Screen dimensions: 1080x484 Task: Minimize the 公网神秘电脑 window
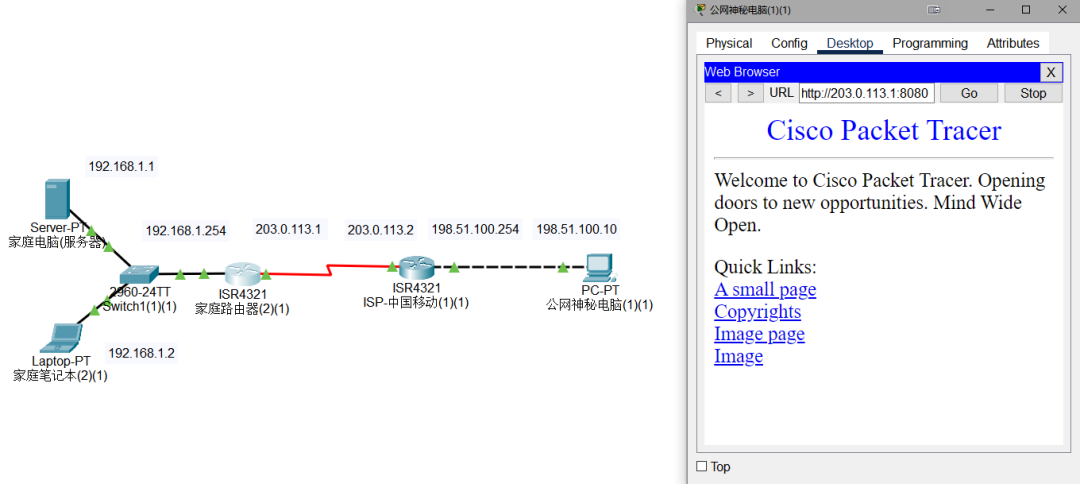tap(991, 10)
